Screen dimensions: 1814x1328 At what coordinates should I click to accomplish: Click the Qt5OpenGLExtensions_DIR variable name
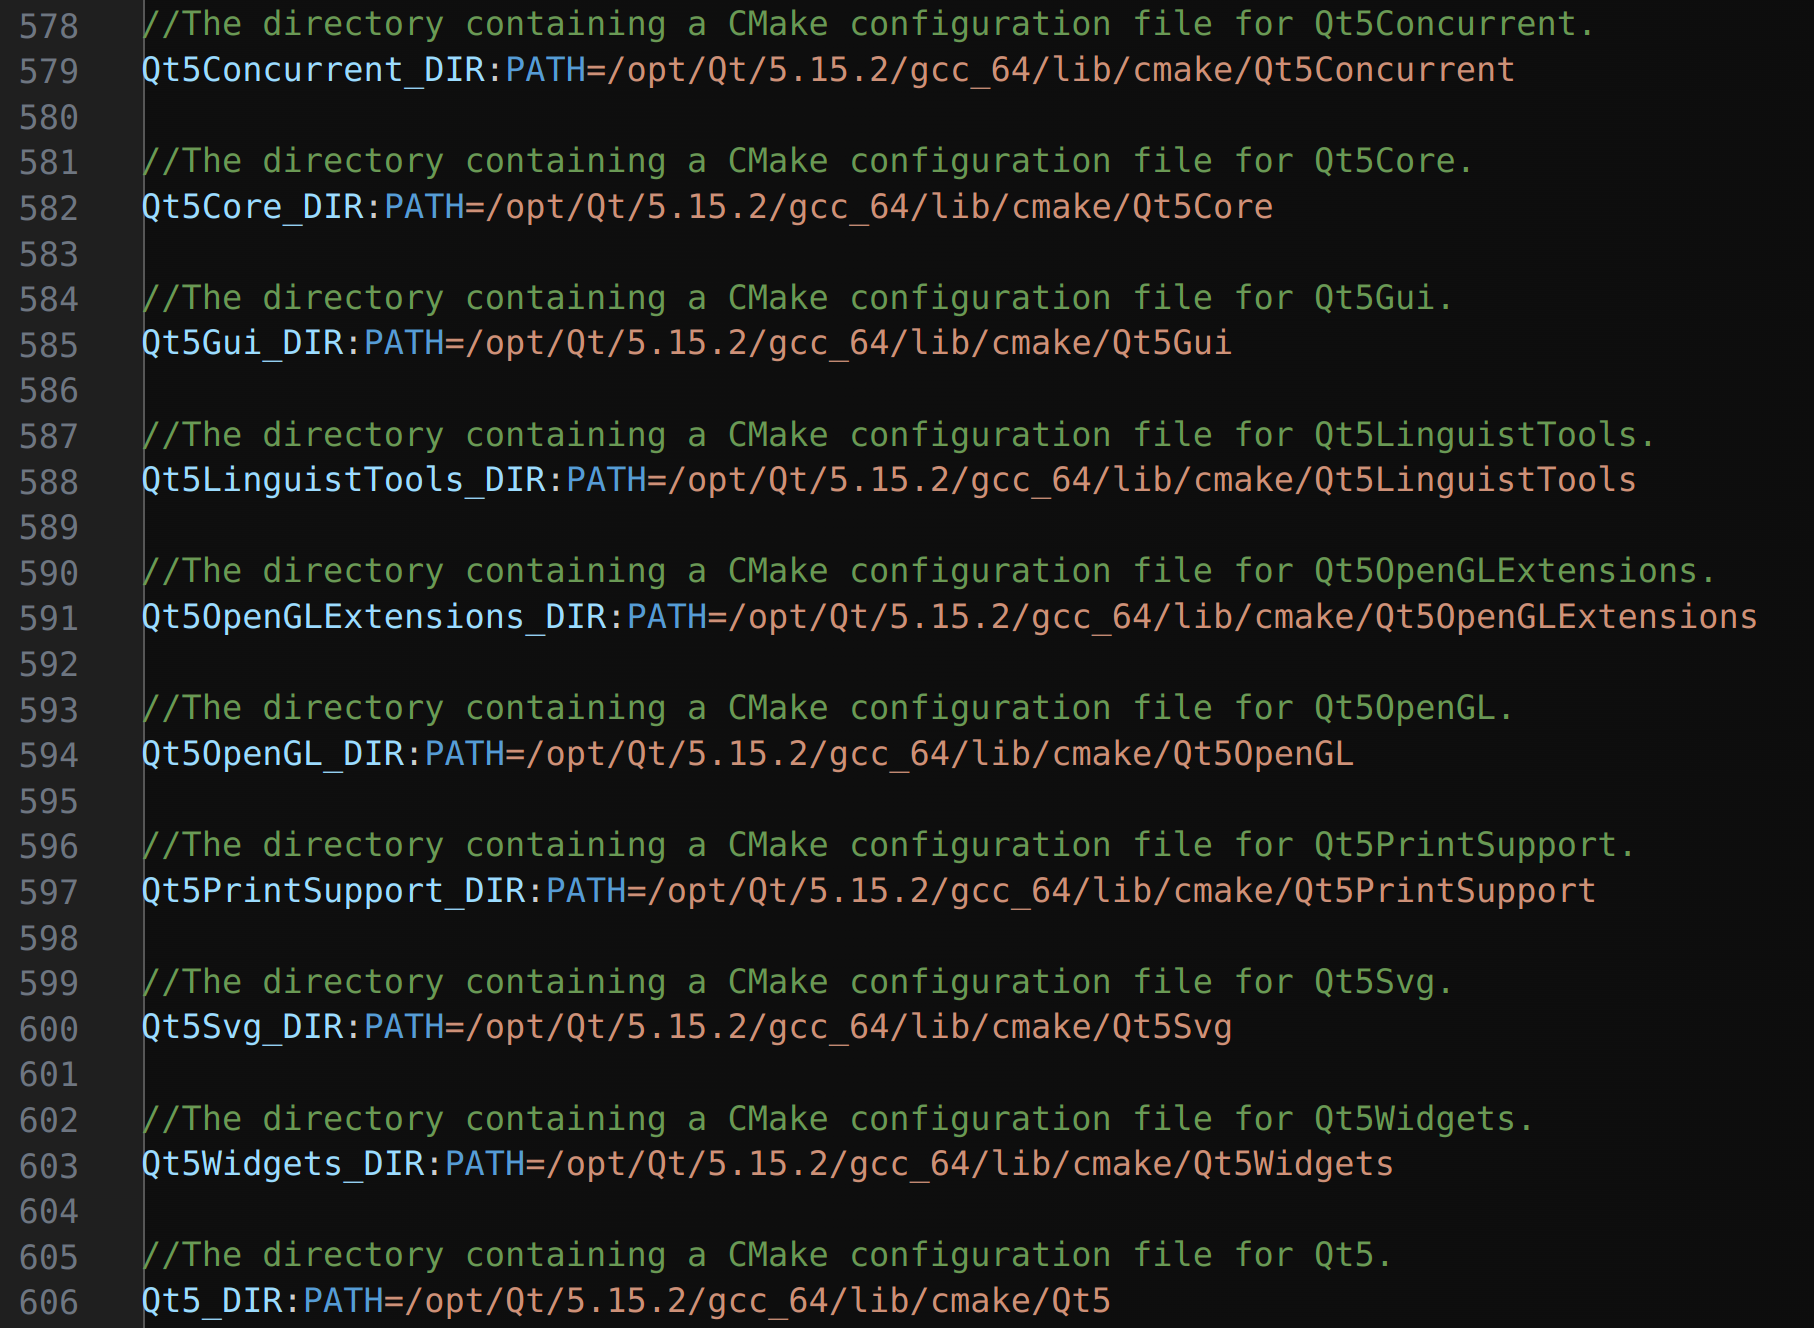374,617
